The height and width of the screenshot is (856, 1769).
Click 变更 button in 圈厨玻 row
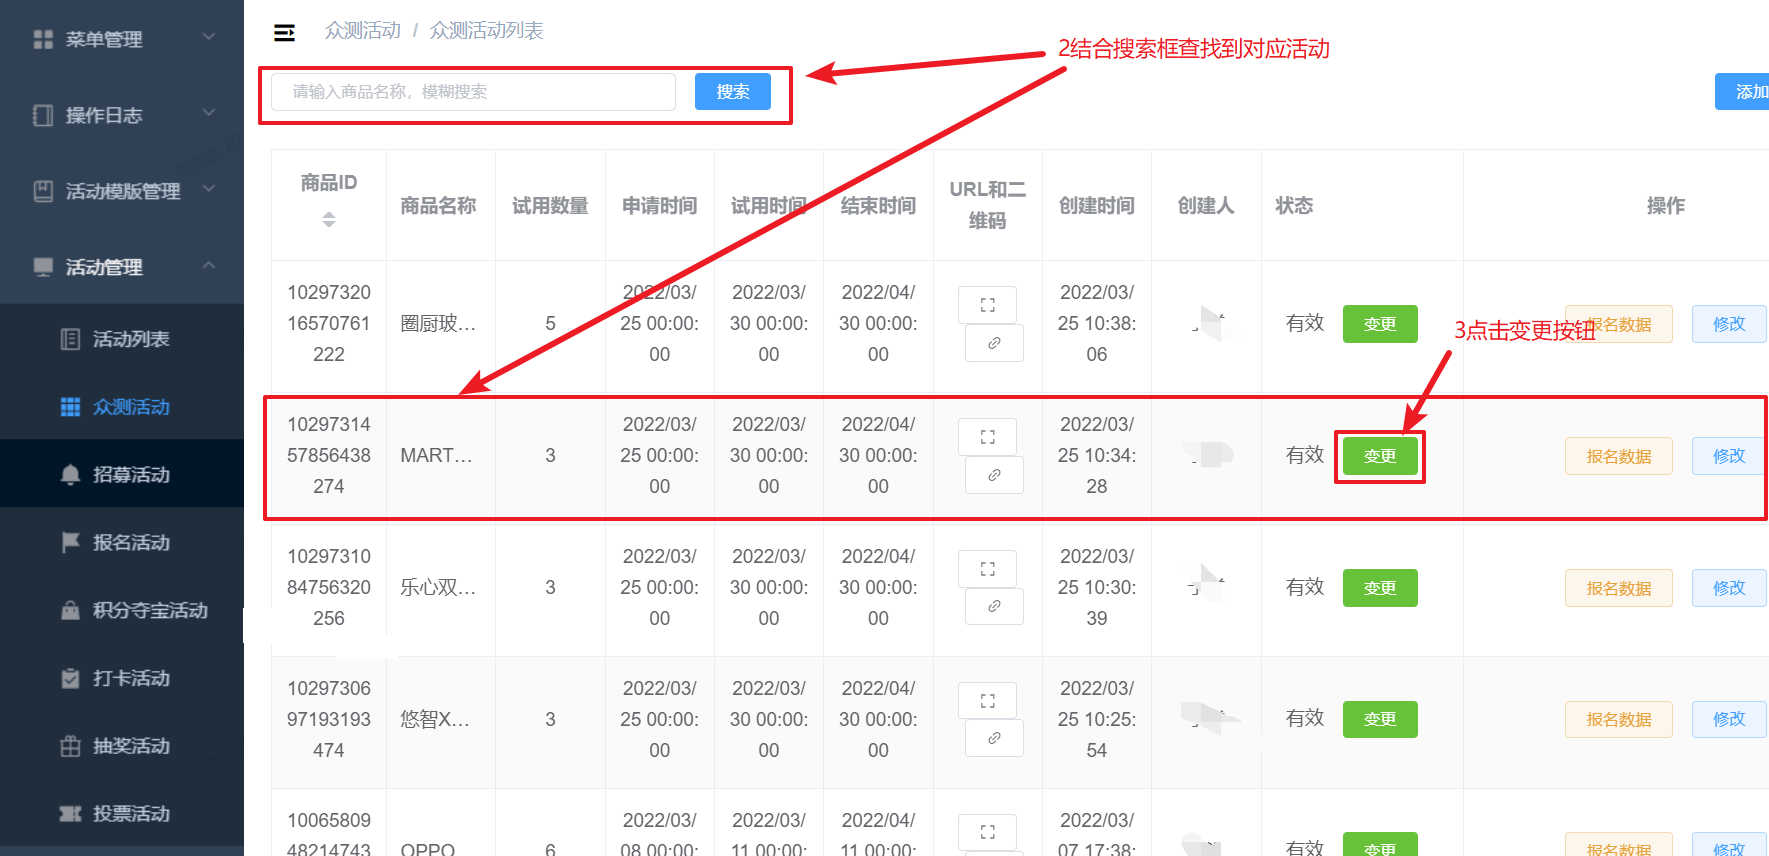1380,324
